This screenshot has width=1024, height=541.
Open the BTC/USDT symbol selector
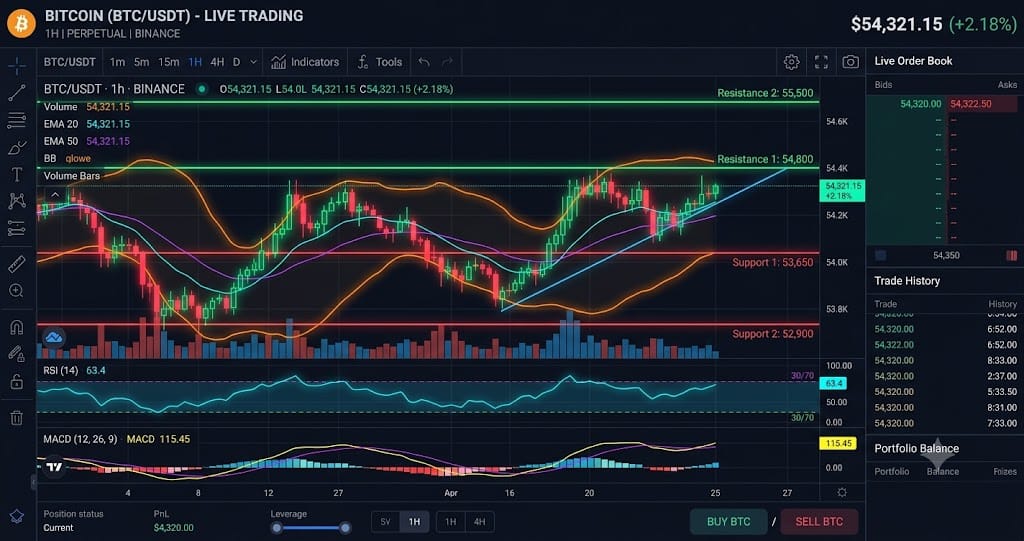click(x=70, y=62)
